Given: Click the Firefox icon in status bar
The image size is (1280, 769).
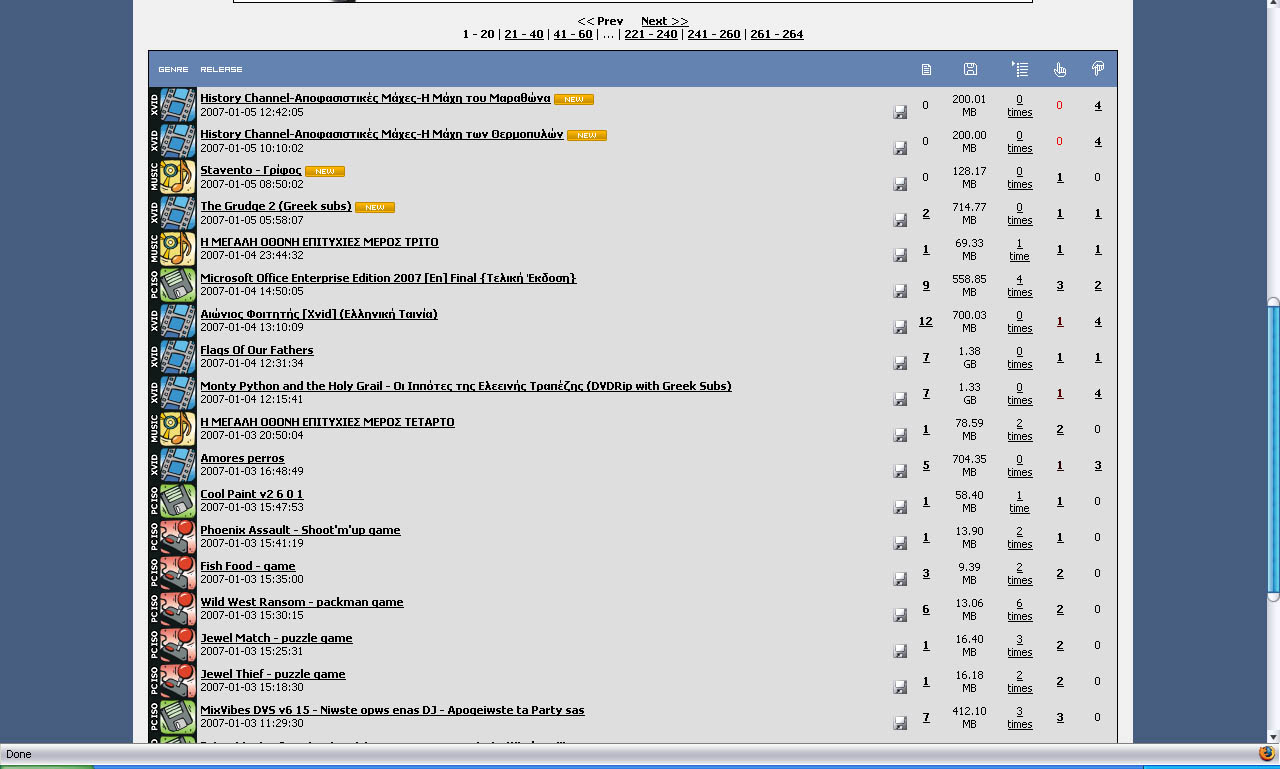Looking at the screenshot, I should 1267,753.
